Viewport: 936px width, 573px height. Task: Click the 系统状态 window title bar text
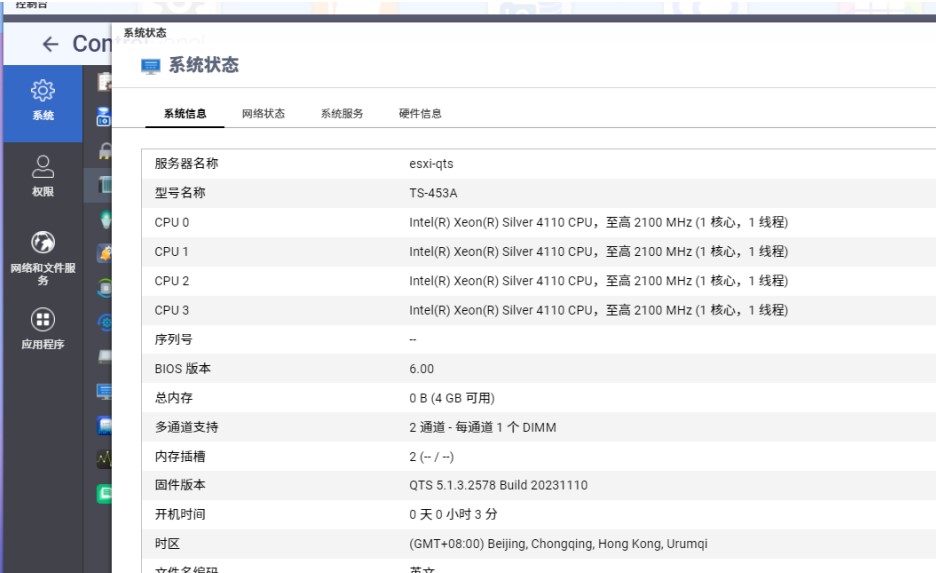pos(145,33)
